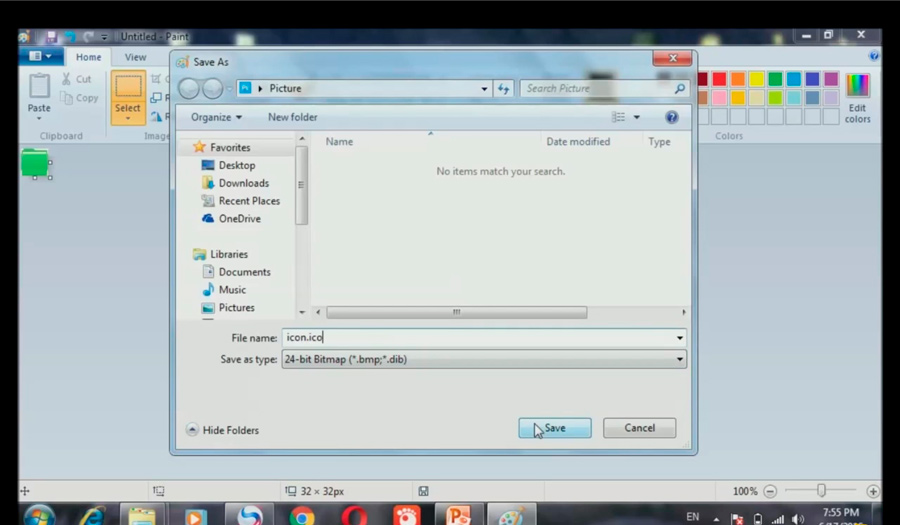
Task: Click the Picture breadcrumb in the address bar
Action: [x=285, y=88]
